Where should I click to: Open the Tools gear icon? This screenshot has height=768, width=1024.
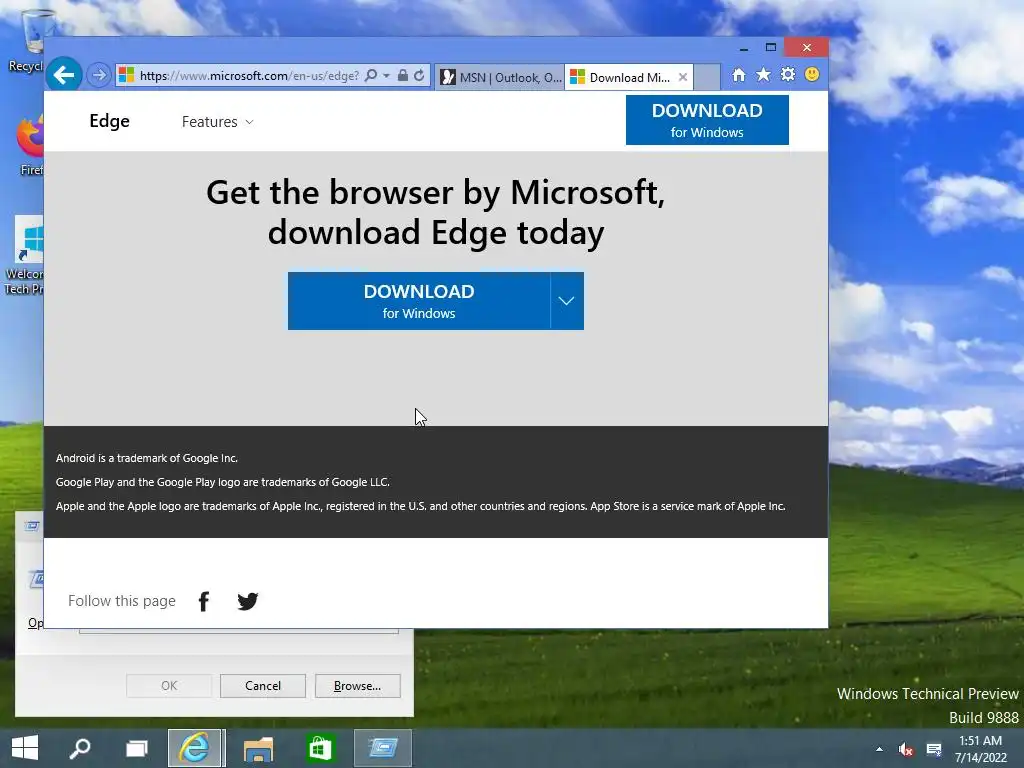788,74
